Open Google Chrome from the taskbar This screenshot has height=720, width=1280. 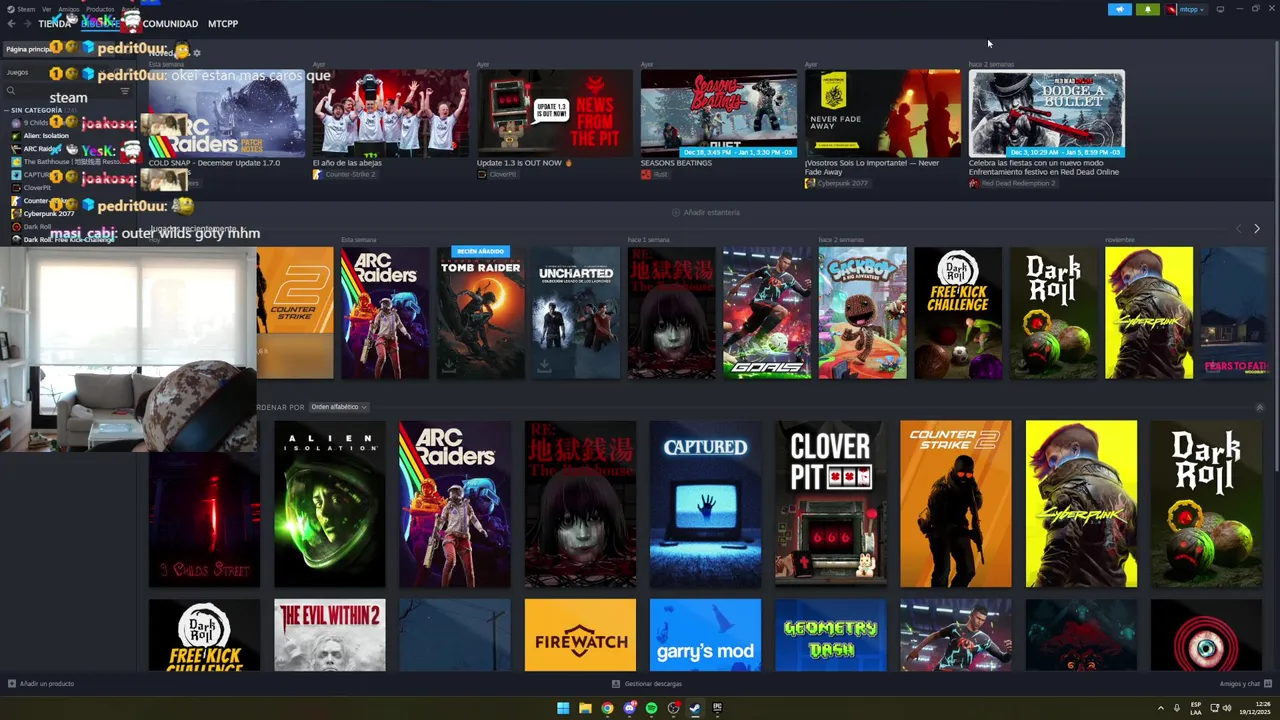click(x=607, y=708)
